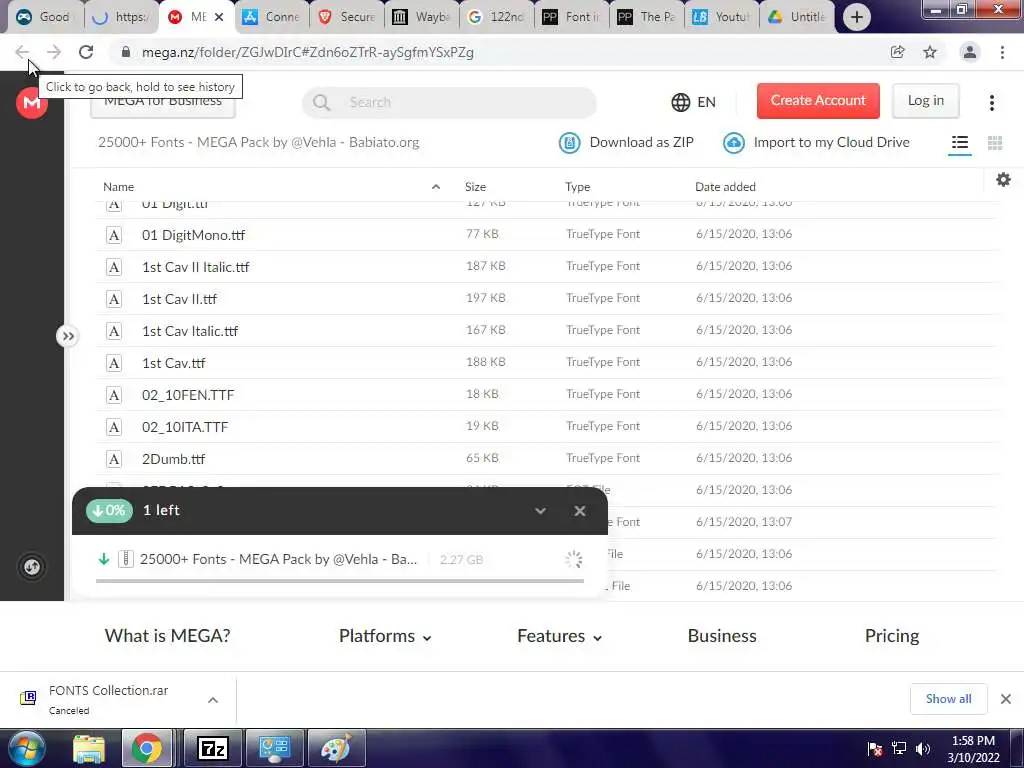Switch to the Wayback tab
Viewport: 1024px width, 768px height.
click(x=421, y=17)
